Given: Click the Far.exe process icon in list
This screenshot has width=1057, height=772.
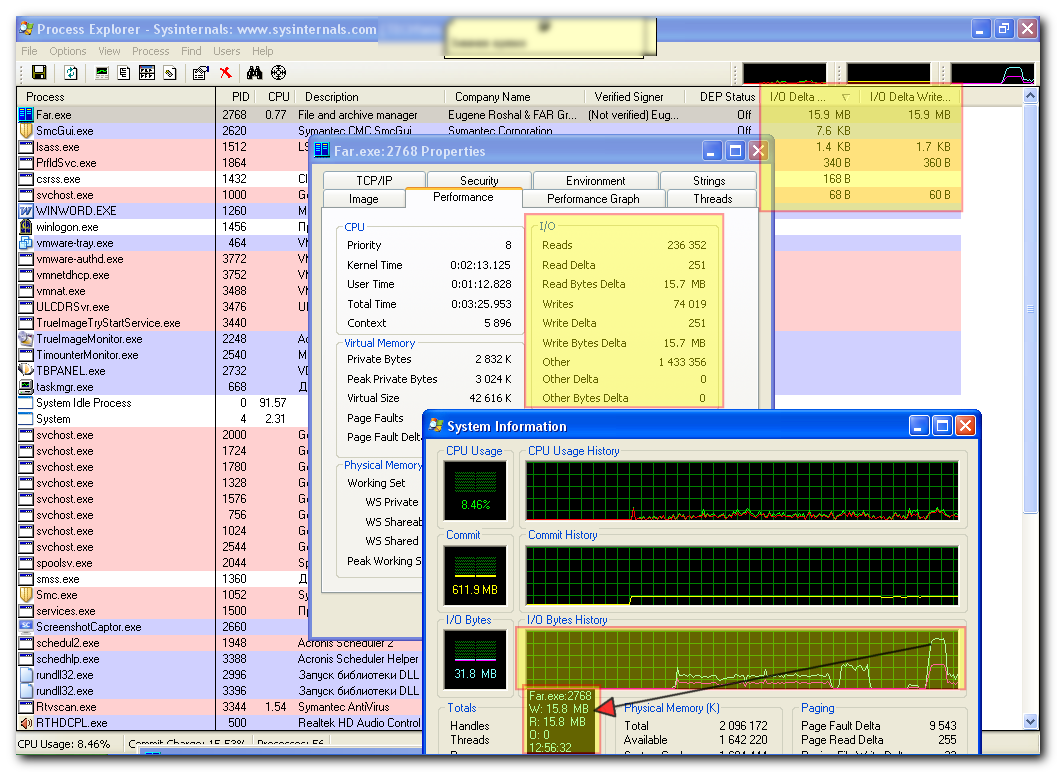Looking at the screenshot, I should [26, 115].
